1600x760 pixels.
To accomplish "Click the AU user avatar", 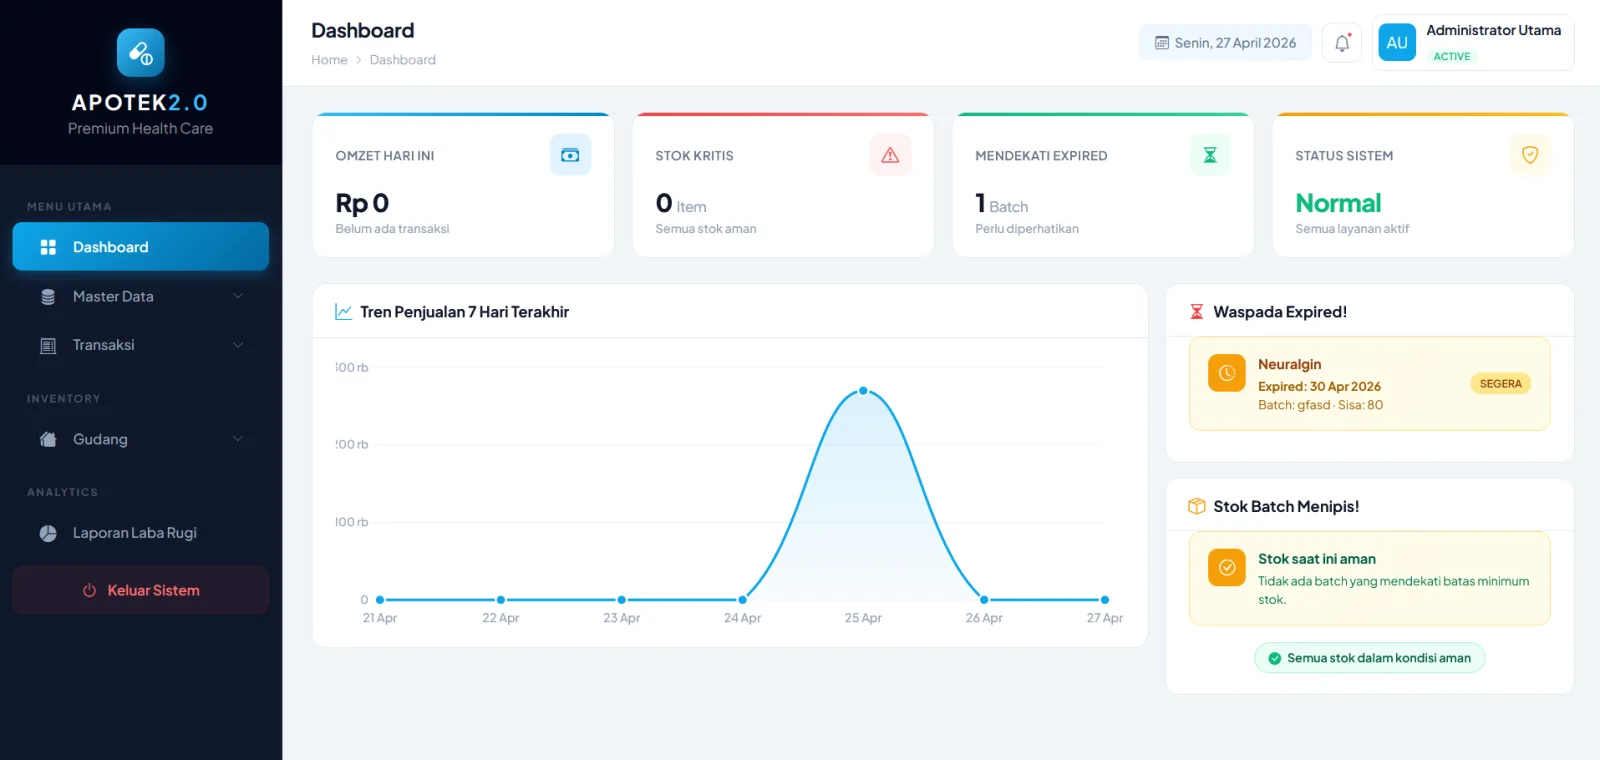I will point(1397,43).
